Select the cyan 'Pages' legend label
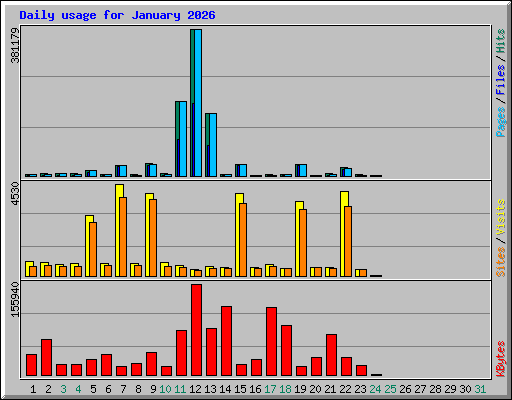The width and height of the screenshot is (512, 400). (x=501, y=122)
